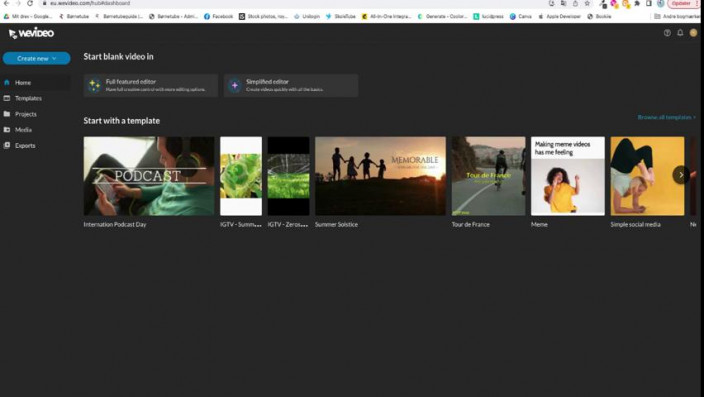
Task: Choose the Tour de France template
Action: pos(488,176)
